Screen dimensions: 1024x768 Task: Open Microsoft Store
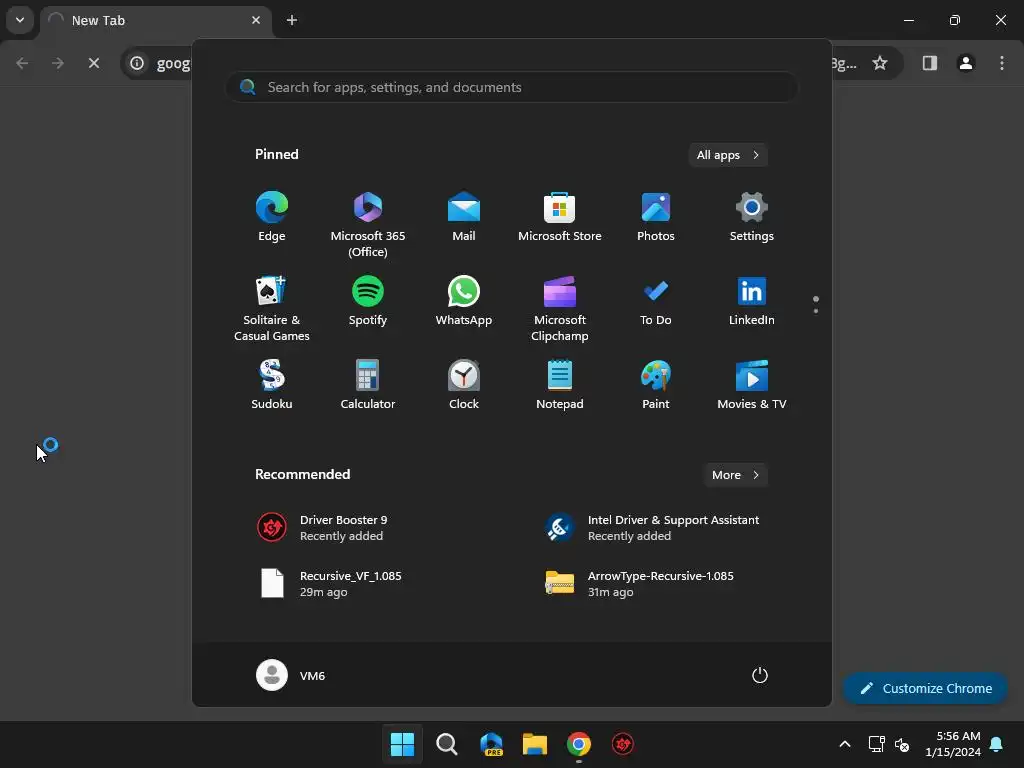(560, 217)
